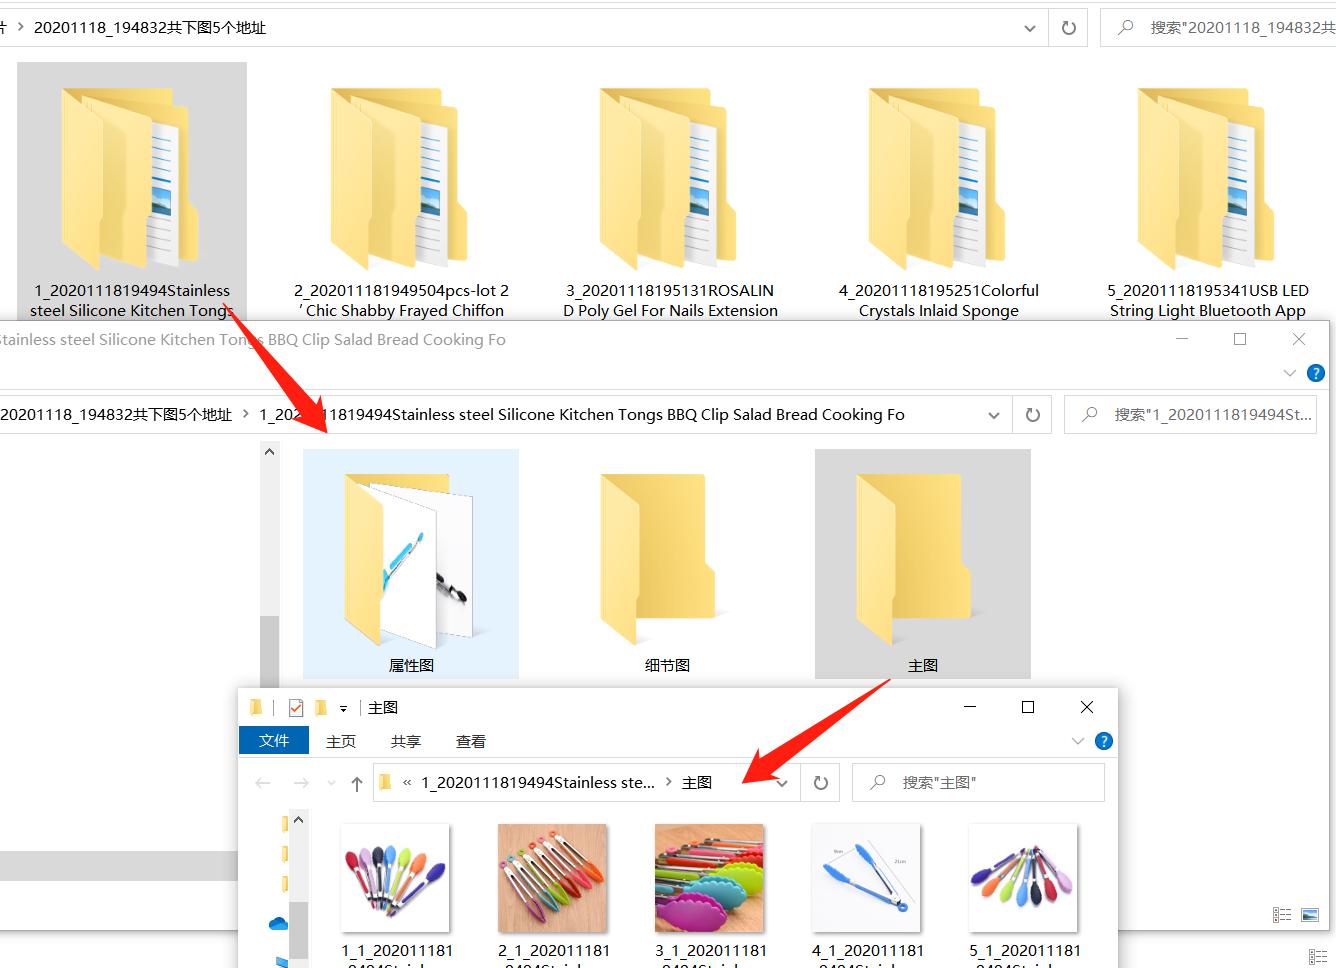The image size is (1336, 968).
Task: Refresh the middle Kitchen Tongs window
Action: [x=1033, y=415]
